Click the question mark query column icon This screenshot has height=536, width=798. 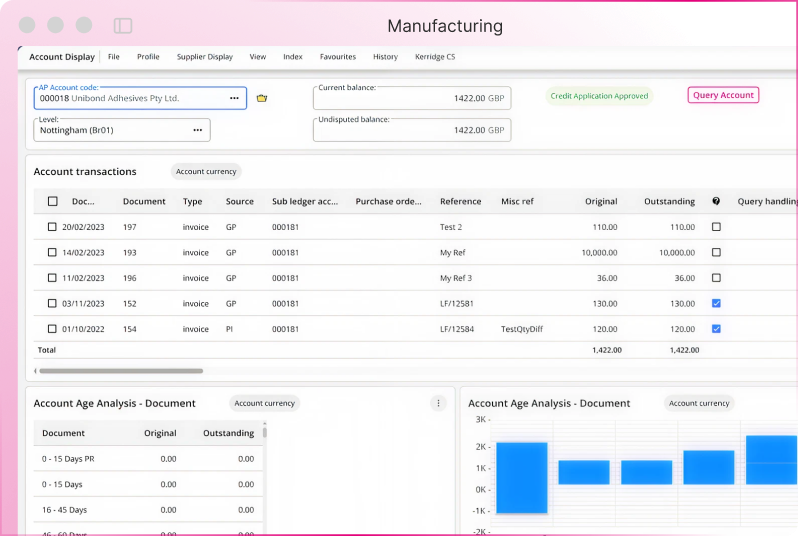pos(716,201)
